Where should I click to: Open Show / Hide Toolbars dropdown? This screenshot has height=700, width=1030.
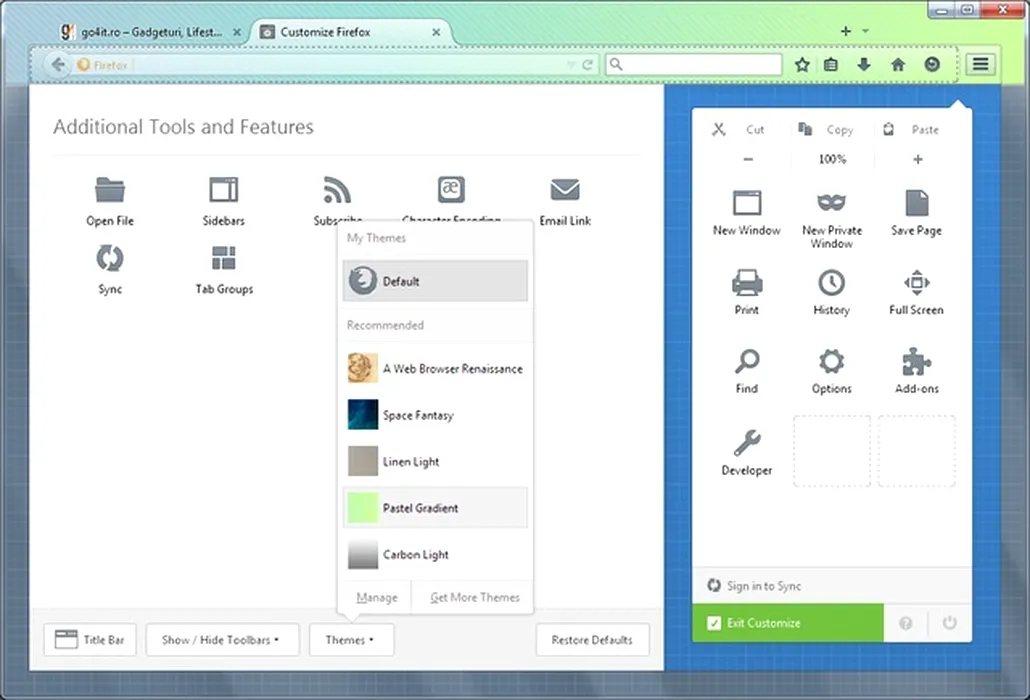(x=222, y=640)
